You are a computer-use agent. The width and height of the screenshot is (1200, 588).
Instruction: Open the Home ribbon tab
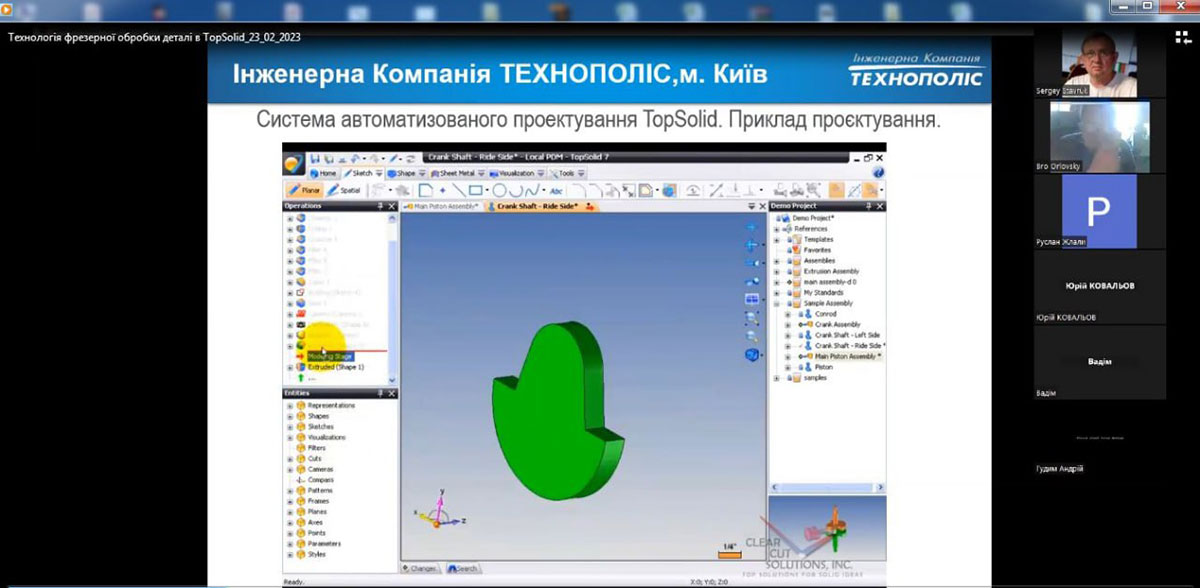point(323,173)
